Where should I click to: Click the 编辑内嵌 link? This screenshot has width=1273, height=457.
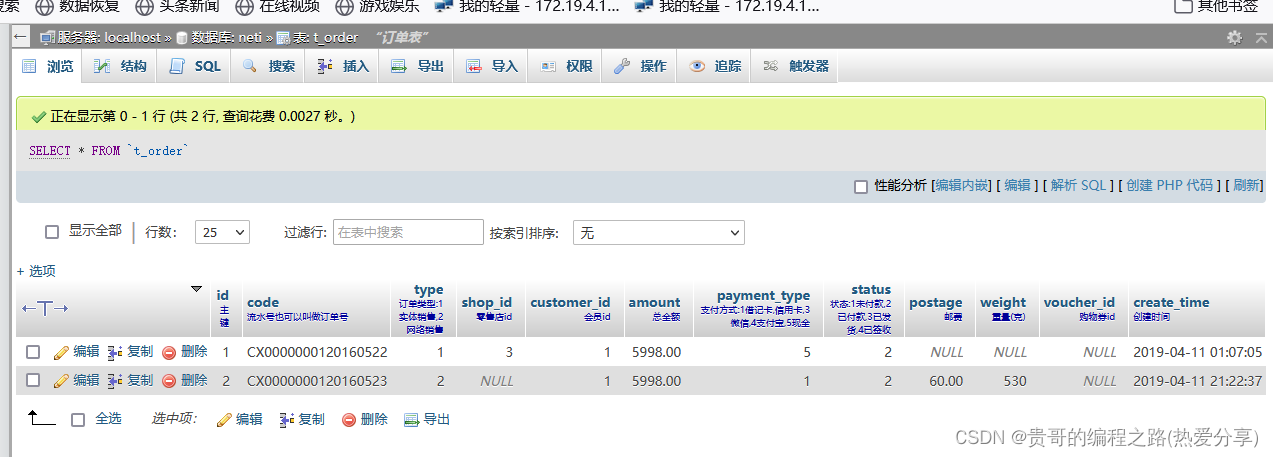(x=963, y=186)
